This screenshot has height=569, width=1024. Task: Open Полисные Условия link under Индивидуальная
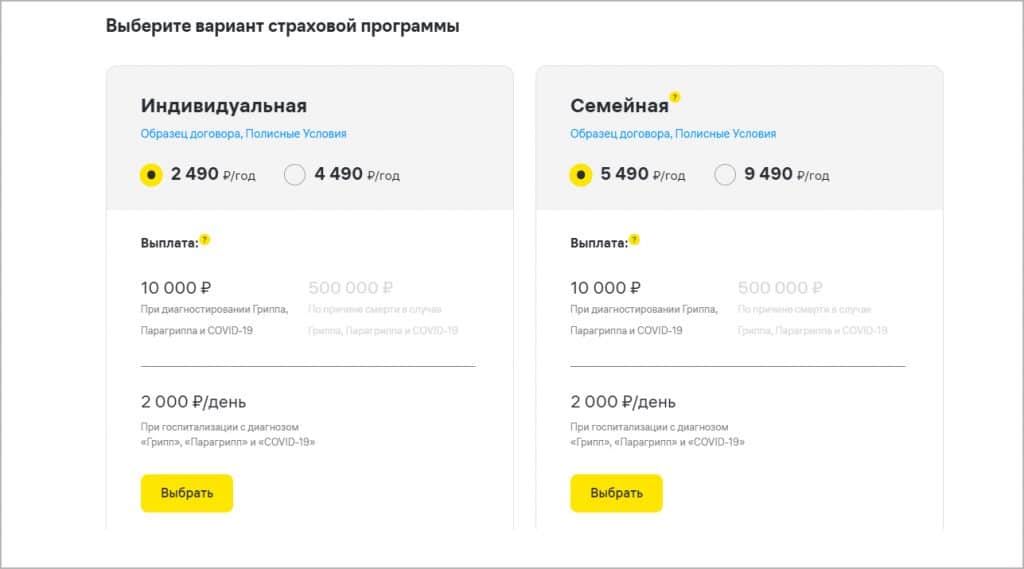point(296,133)
